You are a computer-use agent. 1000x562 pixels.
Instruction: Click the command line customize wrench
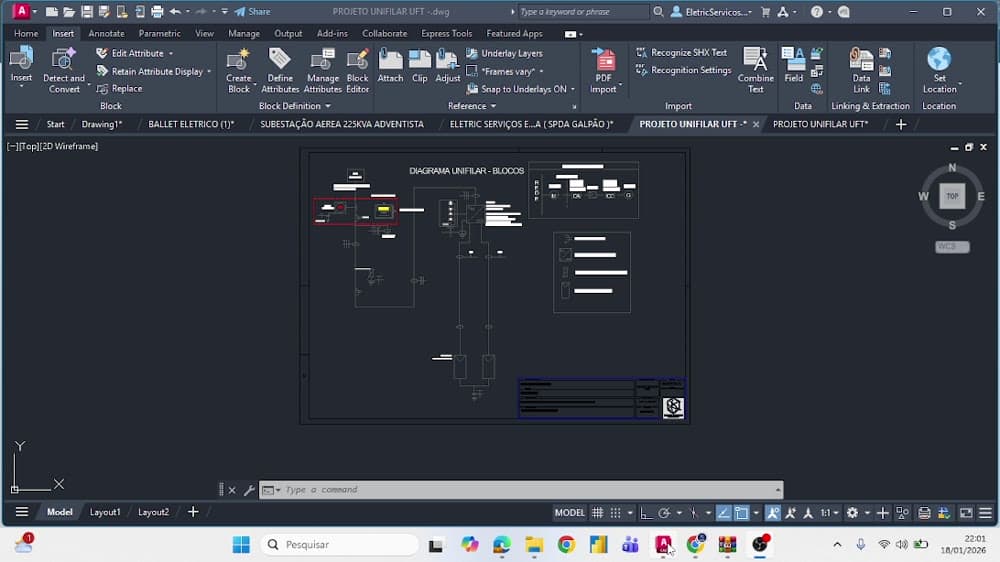[x=249, y=490]
